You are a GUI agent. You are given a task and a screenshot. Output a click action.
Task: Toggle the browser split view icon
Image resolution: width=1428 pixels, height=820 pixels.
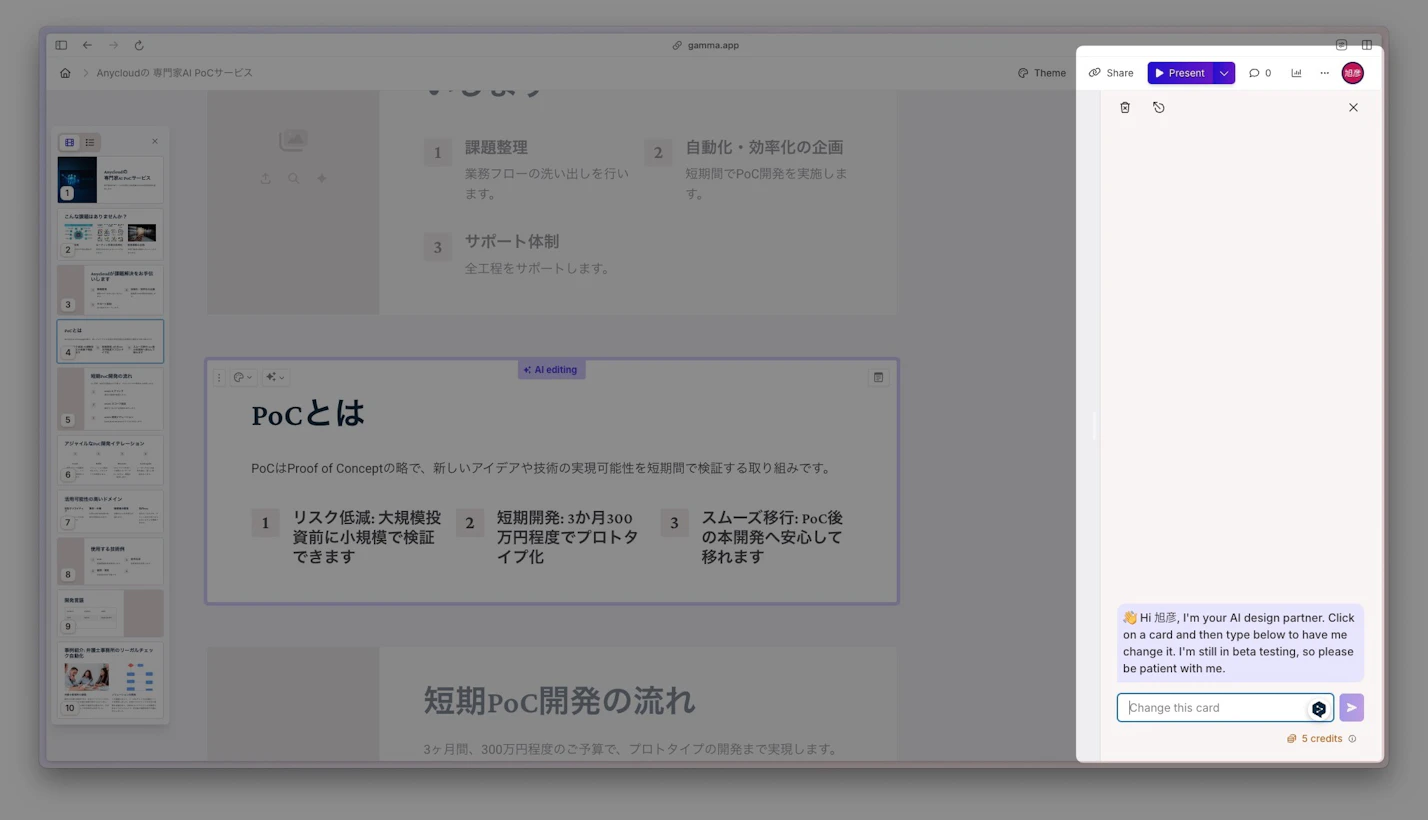[1367, 45]
